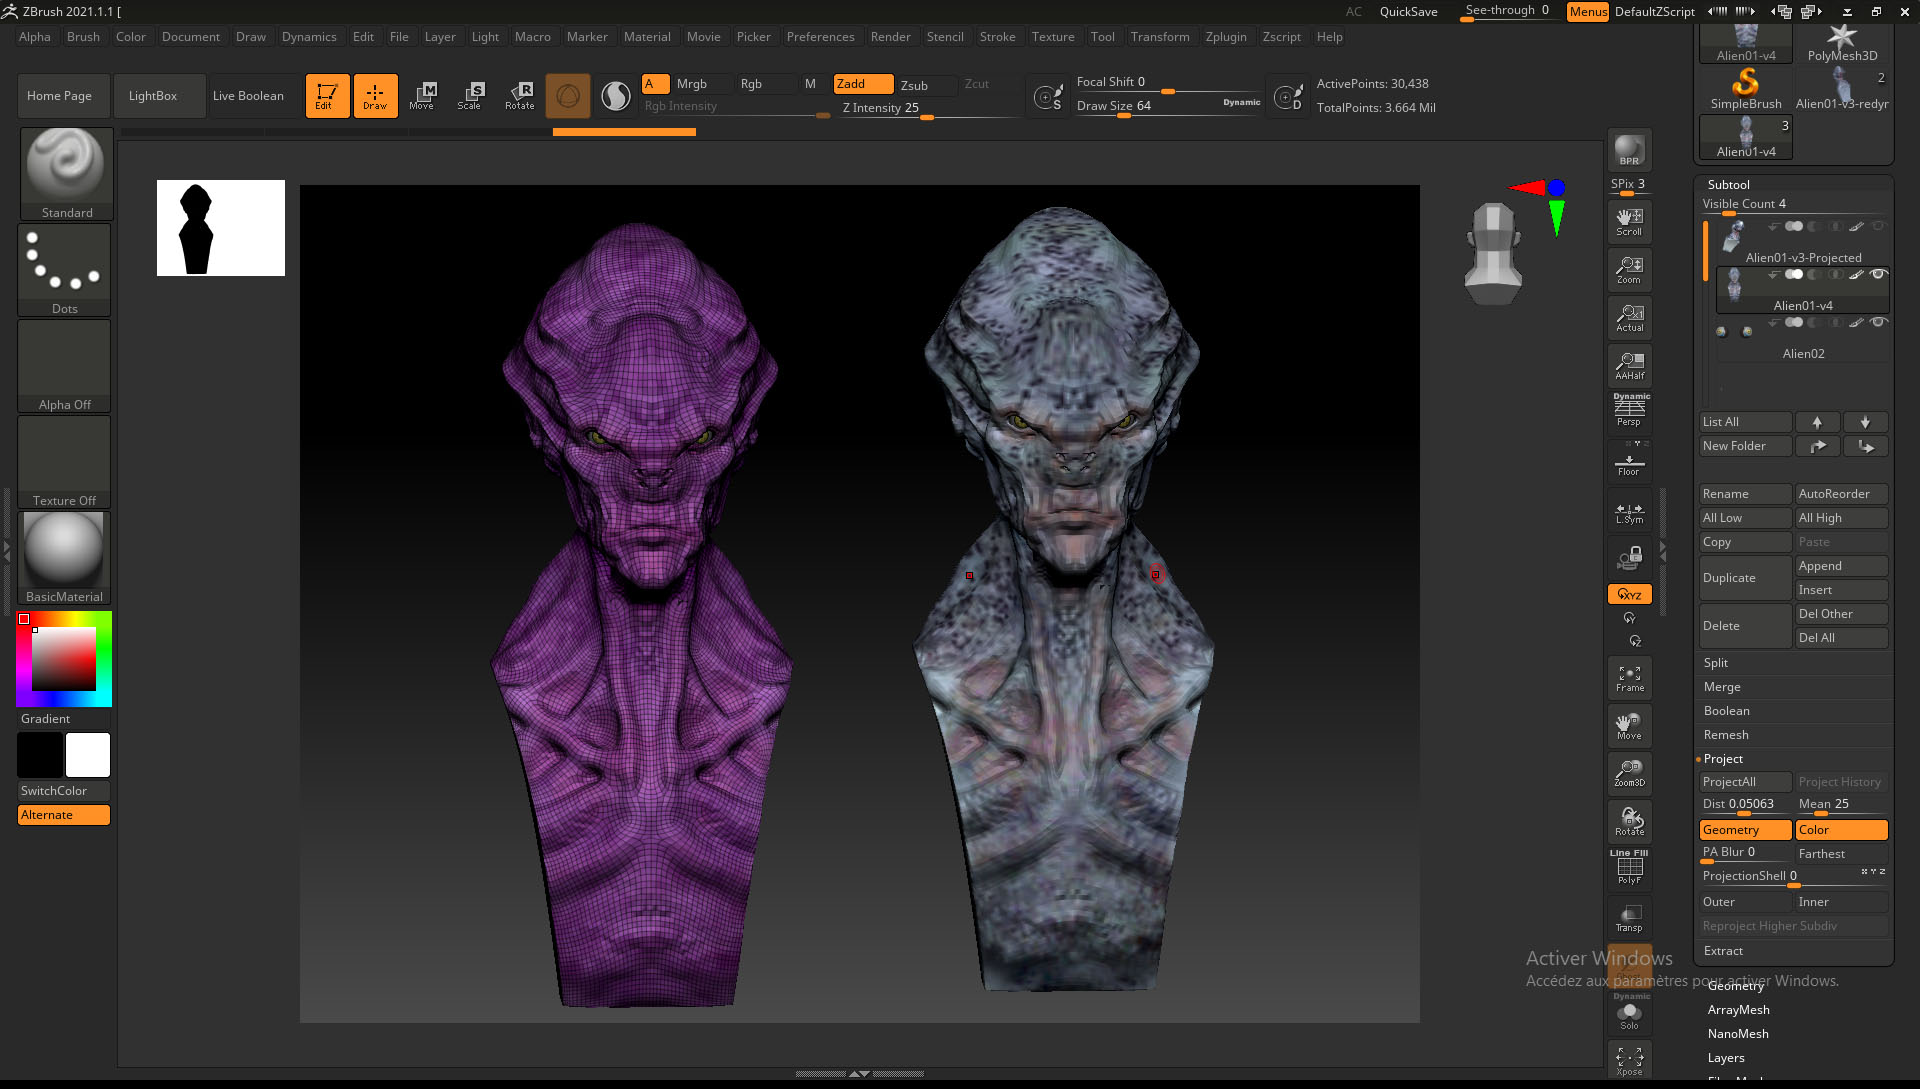Viewport: 1920px width, 1089px height.
Task: Toggle the Floor grid icon
Action: coord(1629,464)
